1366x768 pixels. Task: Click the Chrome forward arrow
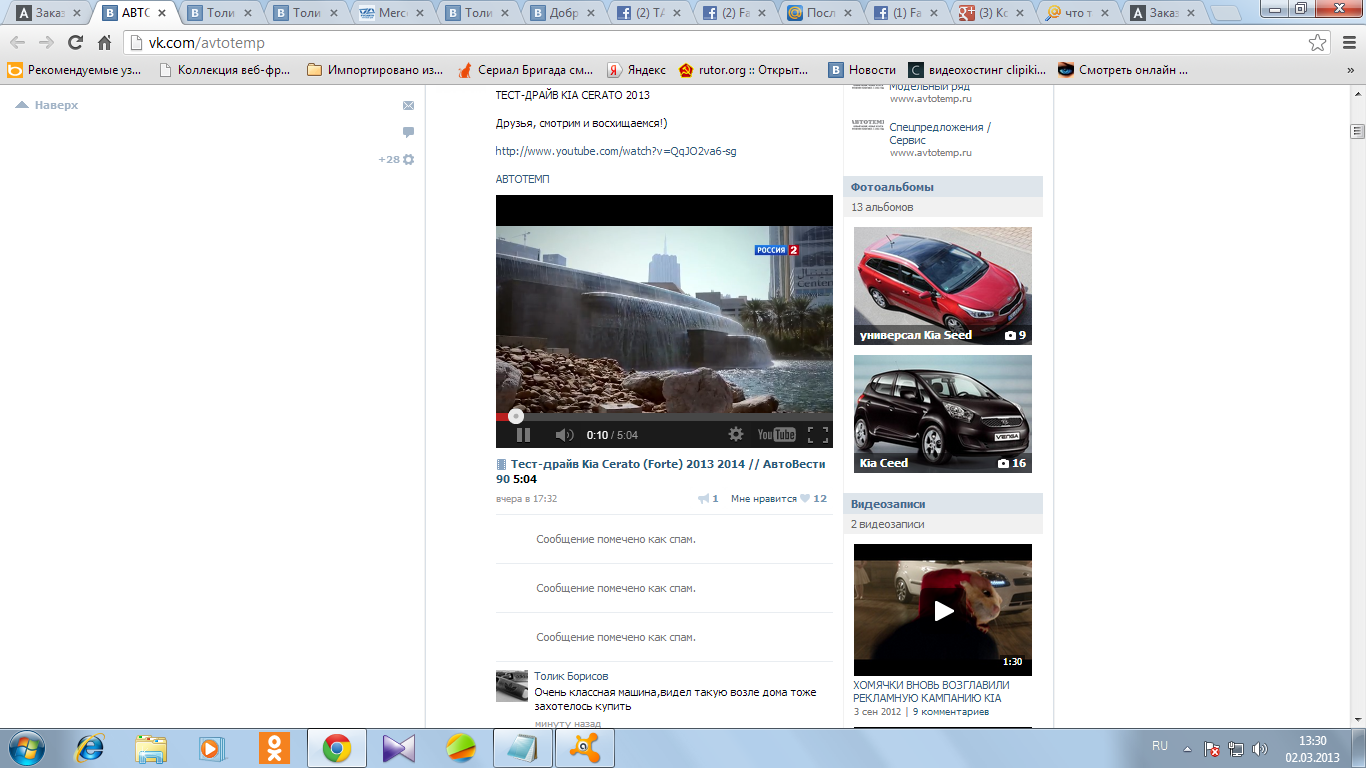pyautogui.click(x=46, y=43)
